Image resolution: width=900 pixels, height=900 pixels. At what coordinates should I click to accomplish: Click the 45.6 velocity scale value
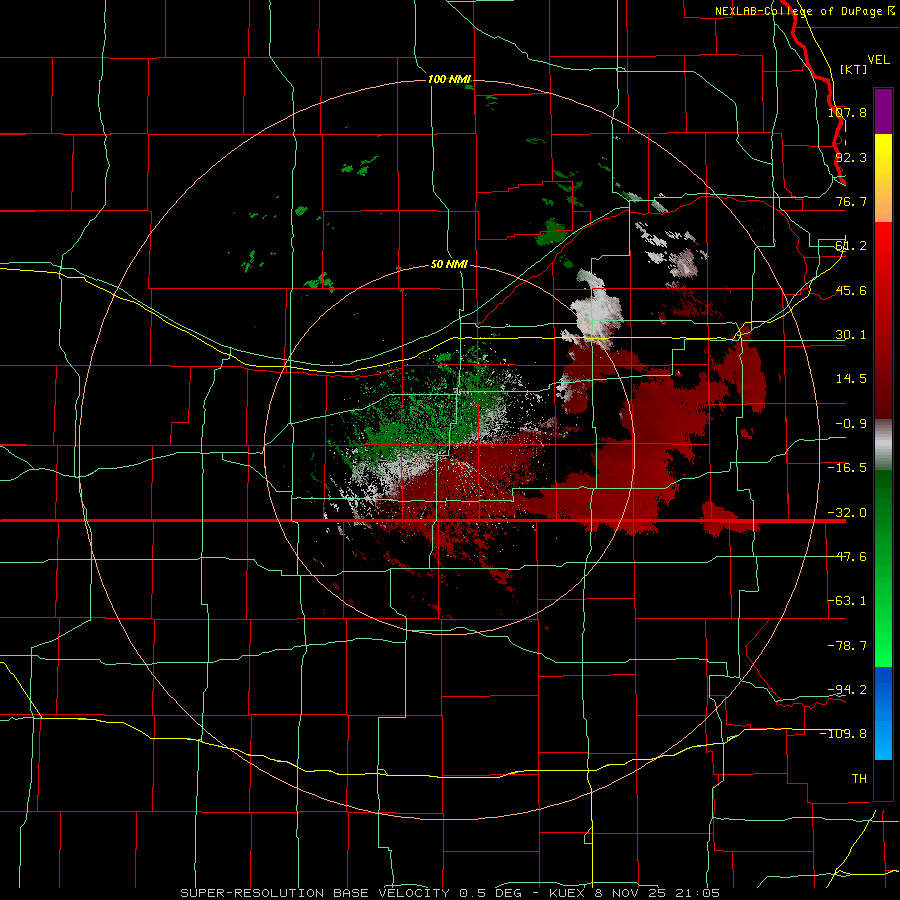click(x=851, y=290)
